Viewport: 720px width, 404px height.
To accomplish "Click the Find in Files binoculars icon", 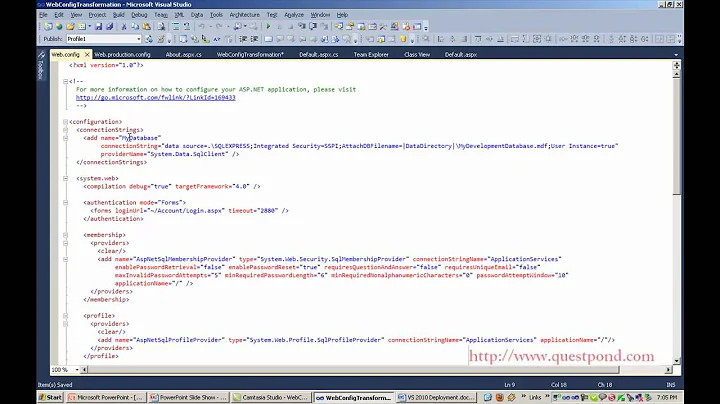I will (x=161, y=27).
